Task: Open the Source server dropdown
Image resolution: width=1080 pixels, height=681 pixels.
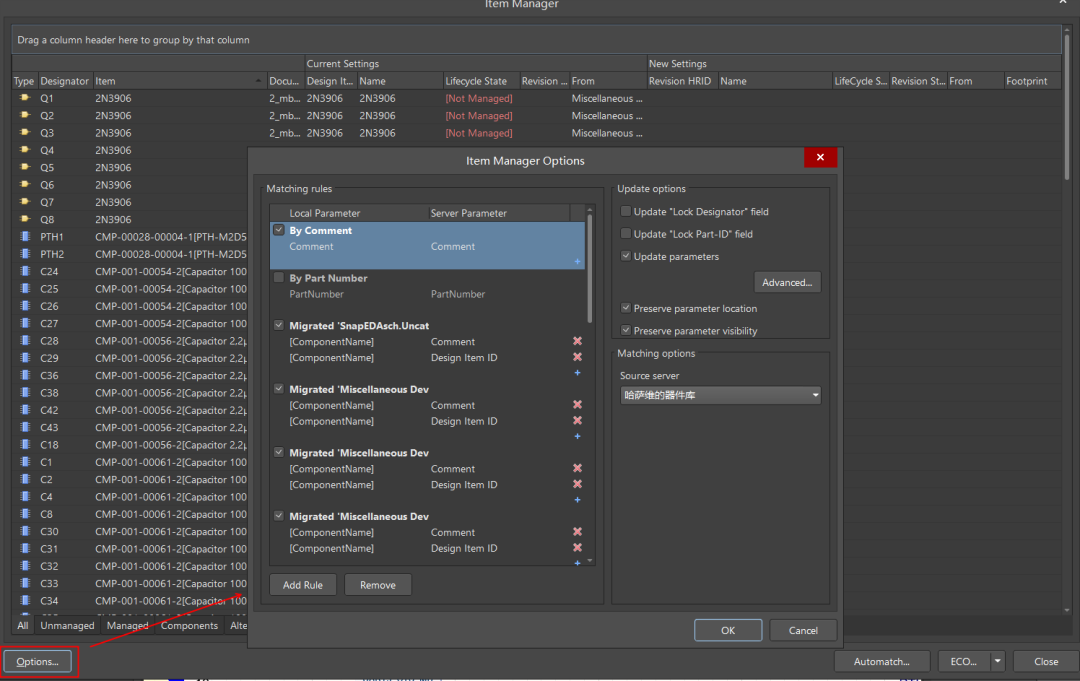Action: click(720, 395)
